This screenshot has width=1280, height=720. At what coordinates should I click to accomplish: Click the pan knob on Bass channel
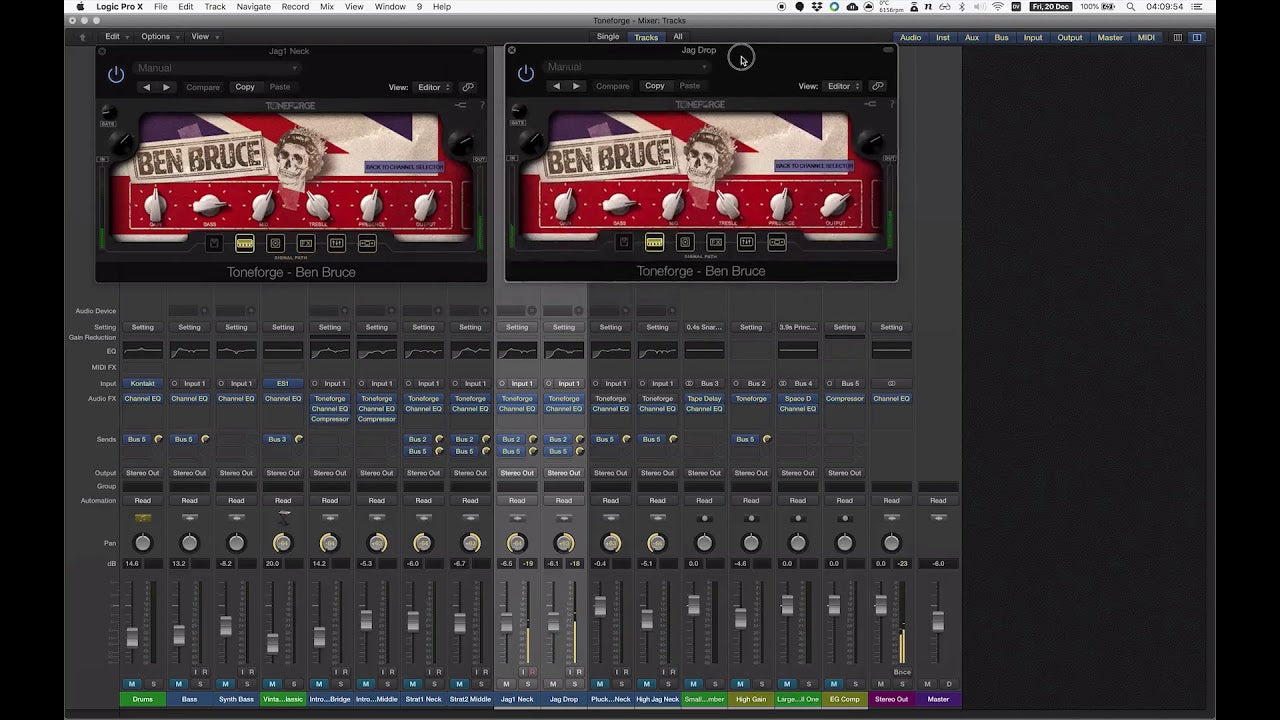click(189, 543)
